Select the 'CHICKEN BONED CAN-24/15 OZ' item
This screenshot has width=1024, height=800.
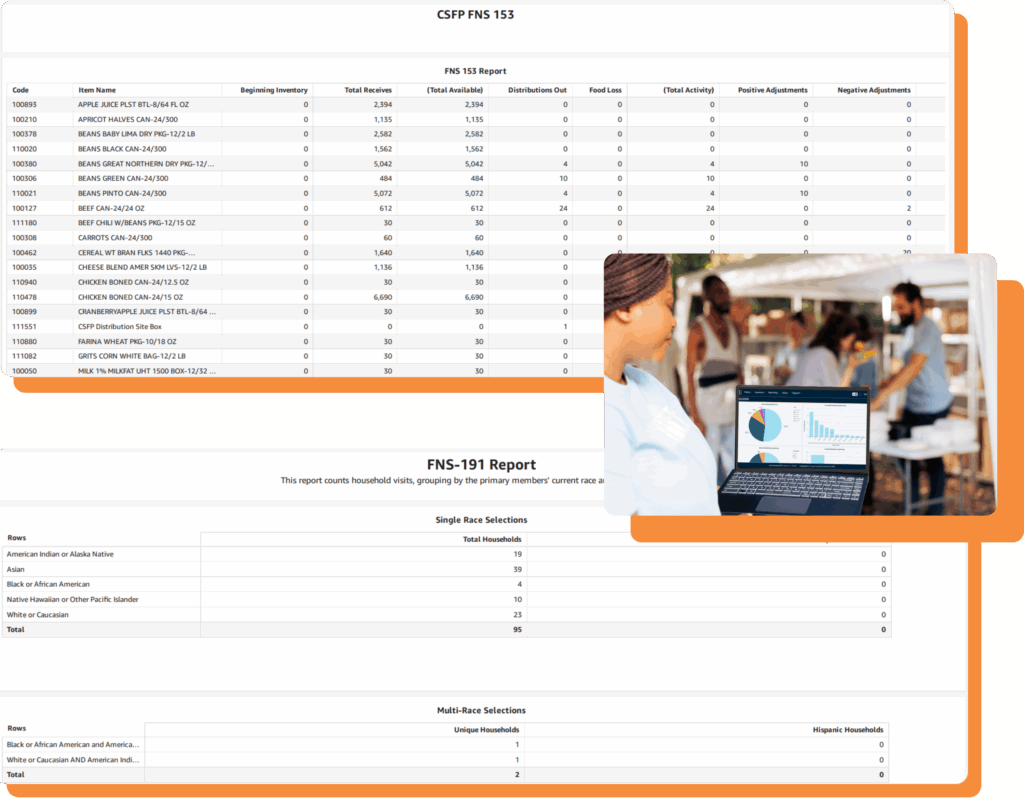pyautogui.click(x=131, y=297)
